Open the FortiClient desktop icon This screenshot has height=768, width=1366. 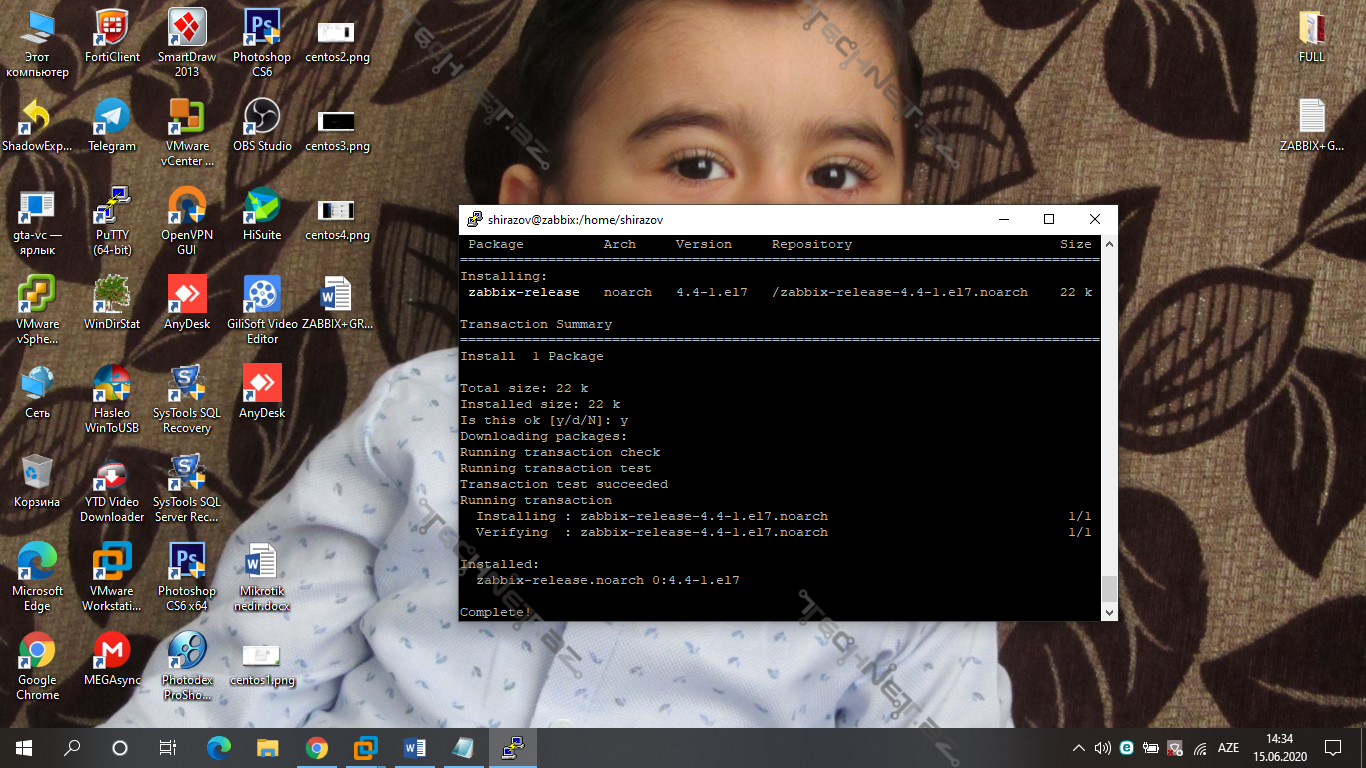click(x=112, y=28)
